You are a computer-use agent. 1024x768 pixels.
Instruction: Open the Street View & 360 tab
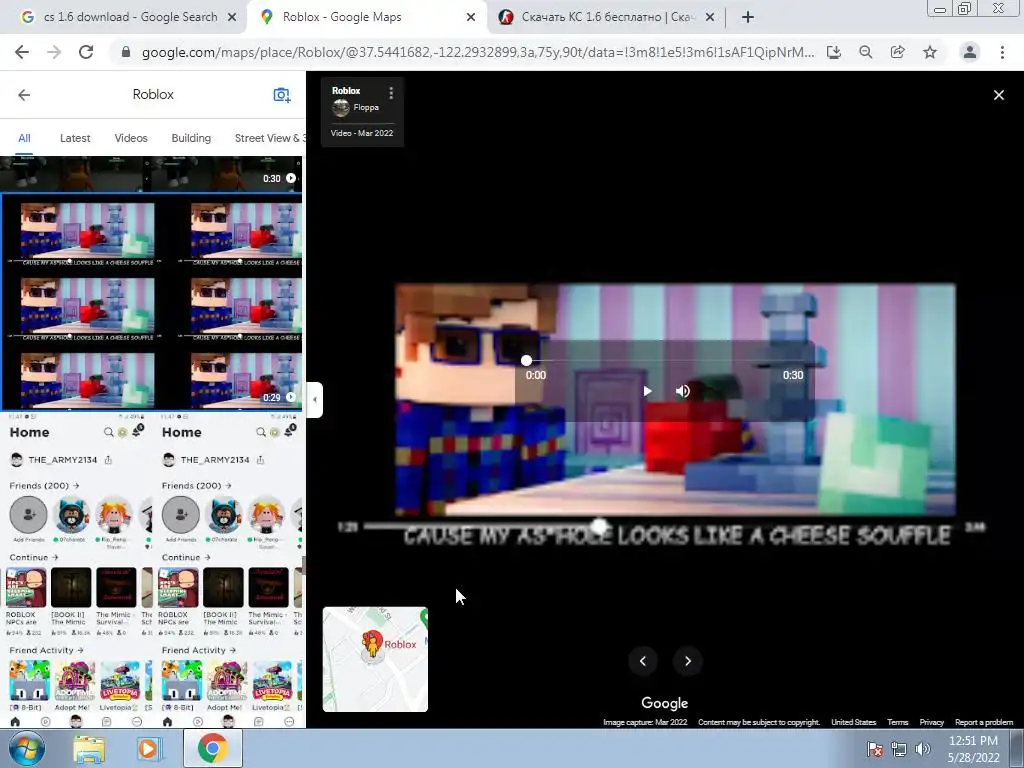coord(270,138)
